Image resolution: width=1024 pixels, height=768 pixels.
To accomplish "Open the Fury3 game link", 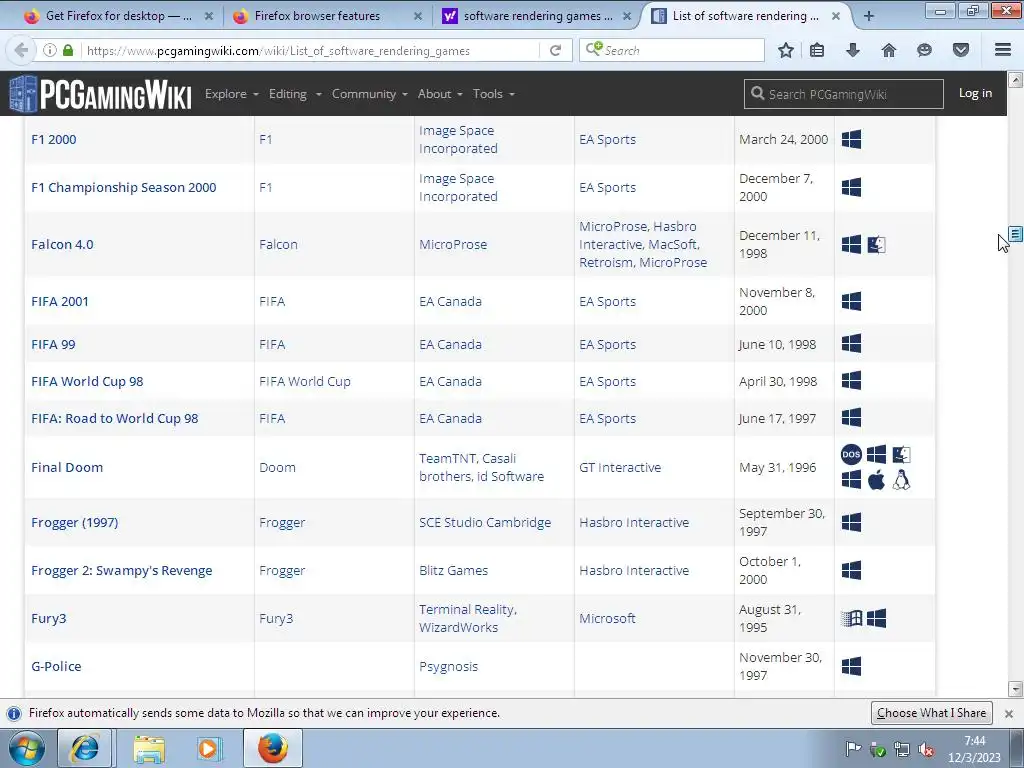I will click(x=48, y=618).
